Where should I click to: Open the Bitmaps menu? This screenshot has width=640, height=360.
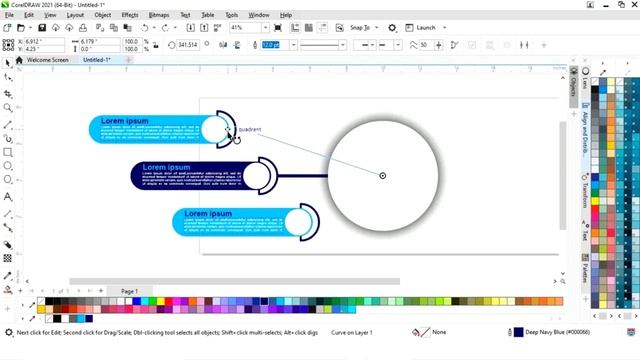pyautogui.click(x=159, y=15)
